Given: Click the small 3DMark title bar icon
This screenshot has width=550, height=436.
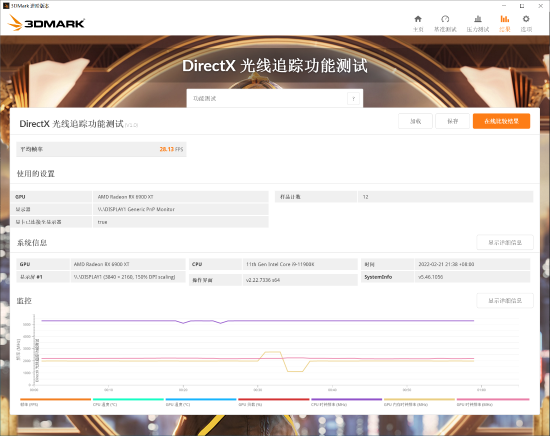Looking at the screenshot, I should [6, 6].
